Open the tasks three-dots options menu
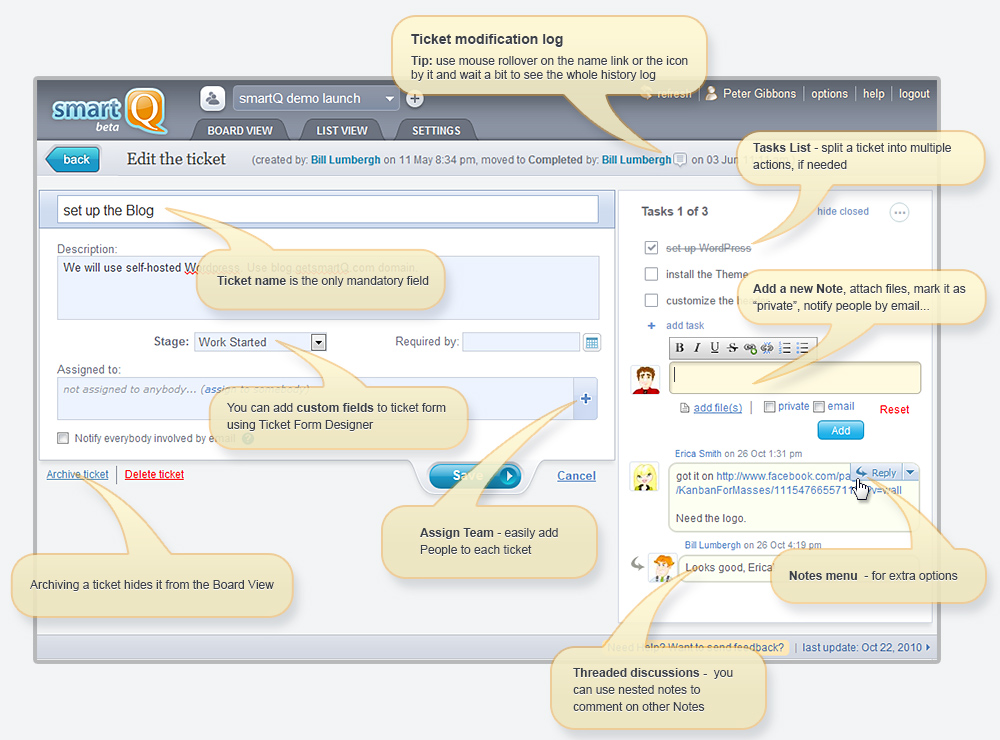The width and height of the screenshot is (1000, 740). tap(899, 212)
